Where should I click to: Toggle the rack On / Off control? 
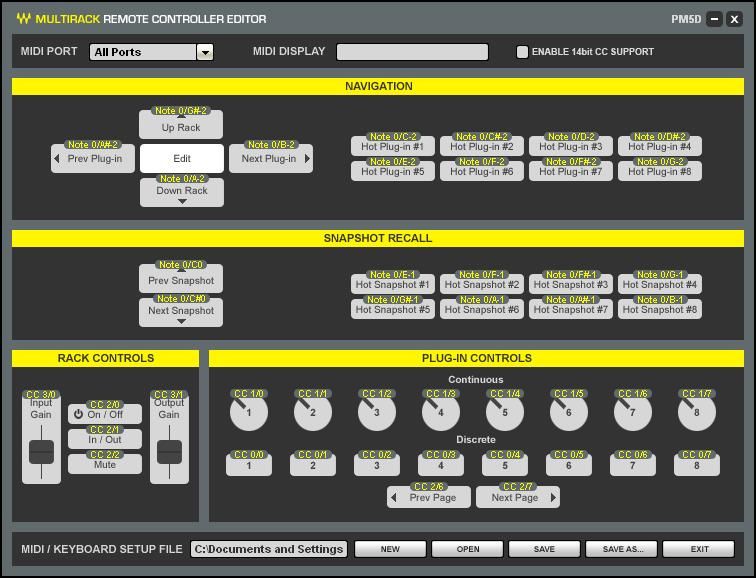tap(105, 414)
